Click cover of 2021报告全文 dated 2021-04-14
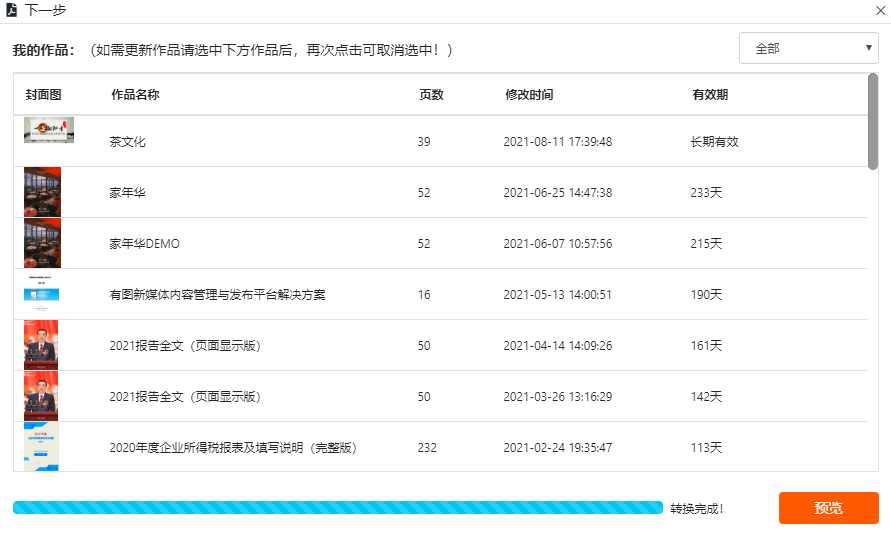This screenshot has height=538, width=891. (42, 345)
